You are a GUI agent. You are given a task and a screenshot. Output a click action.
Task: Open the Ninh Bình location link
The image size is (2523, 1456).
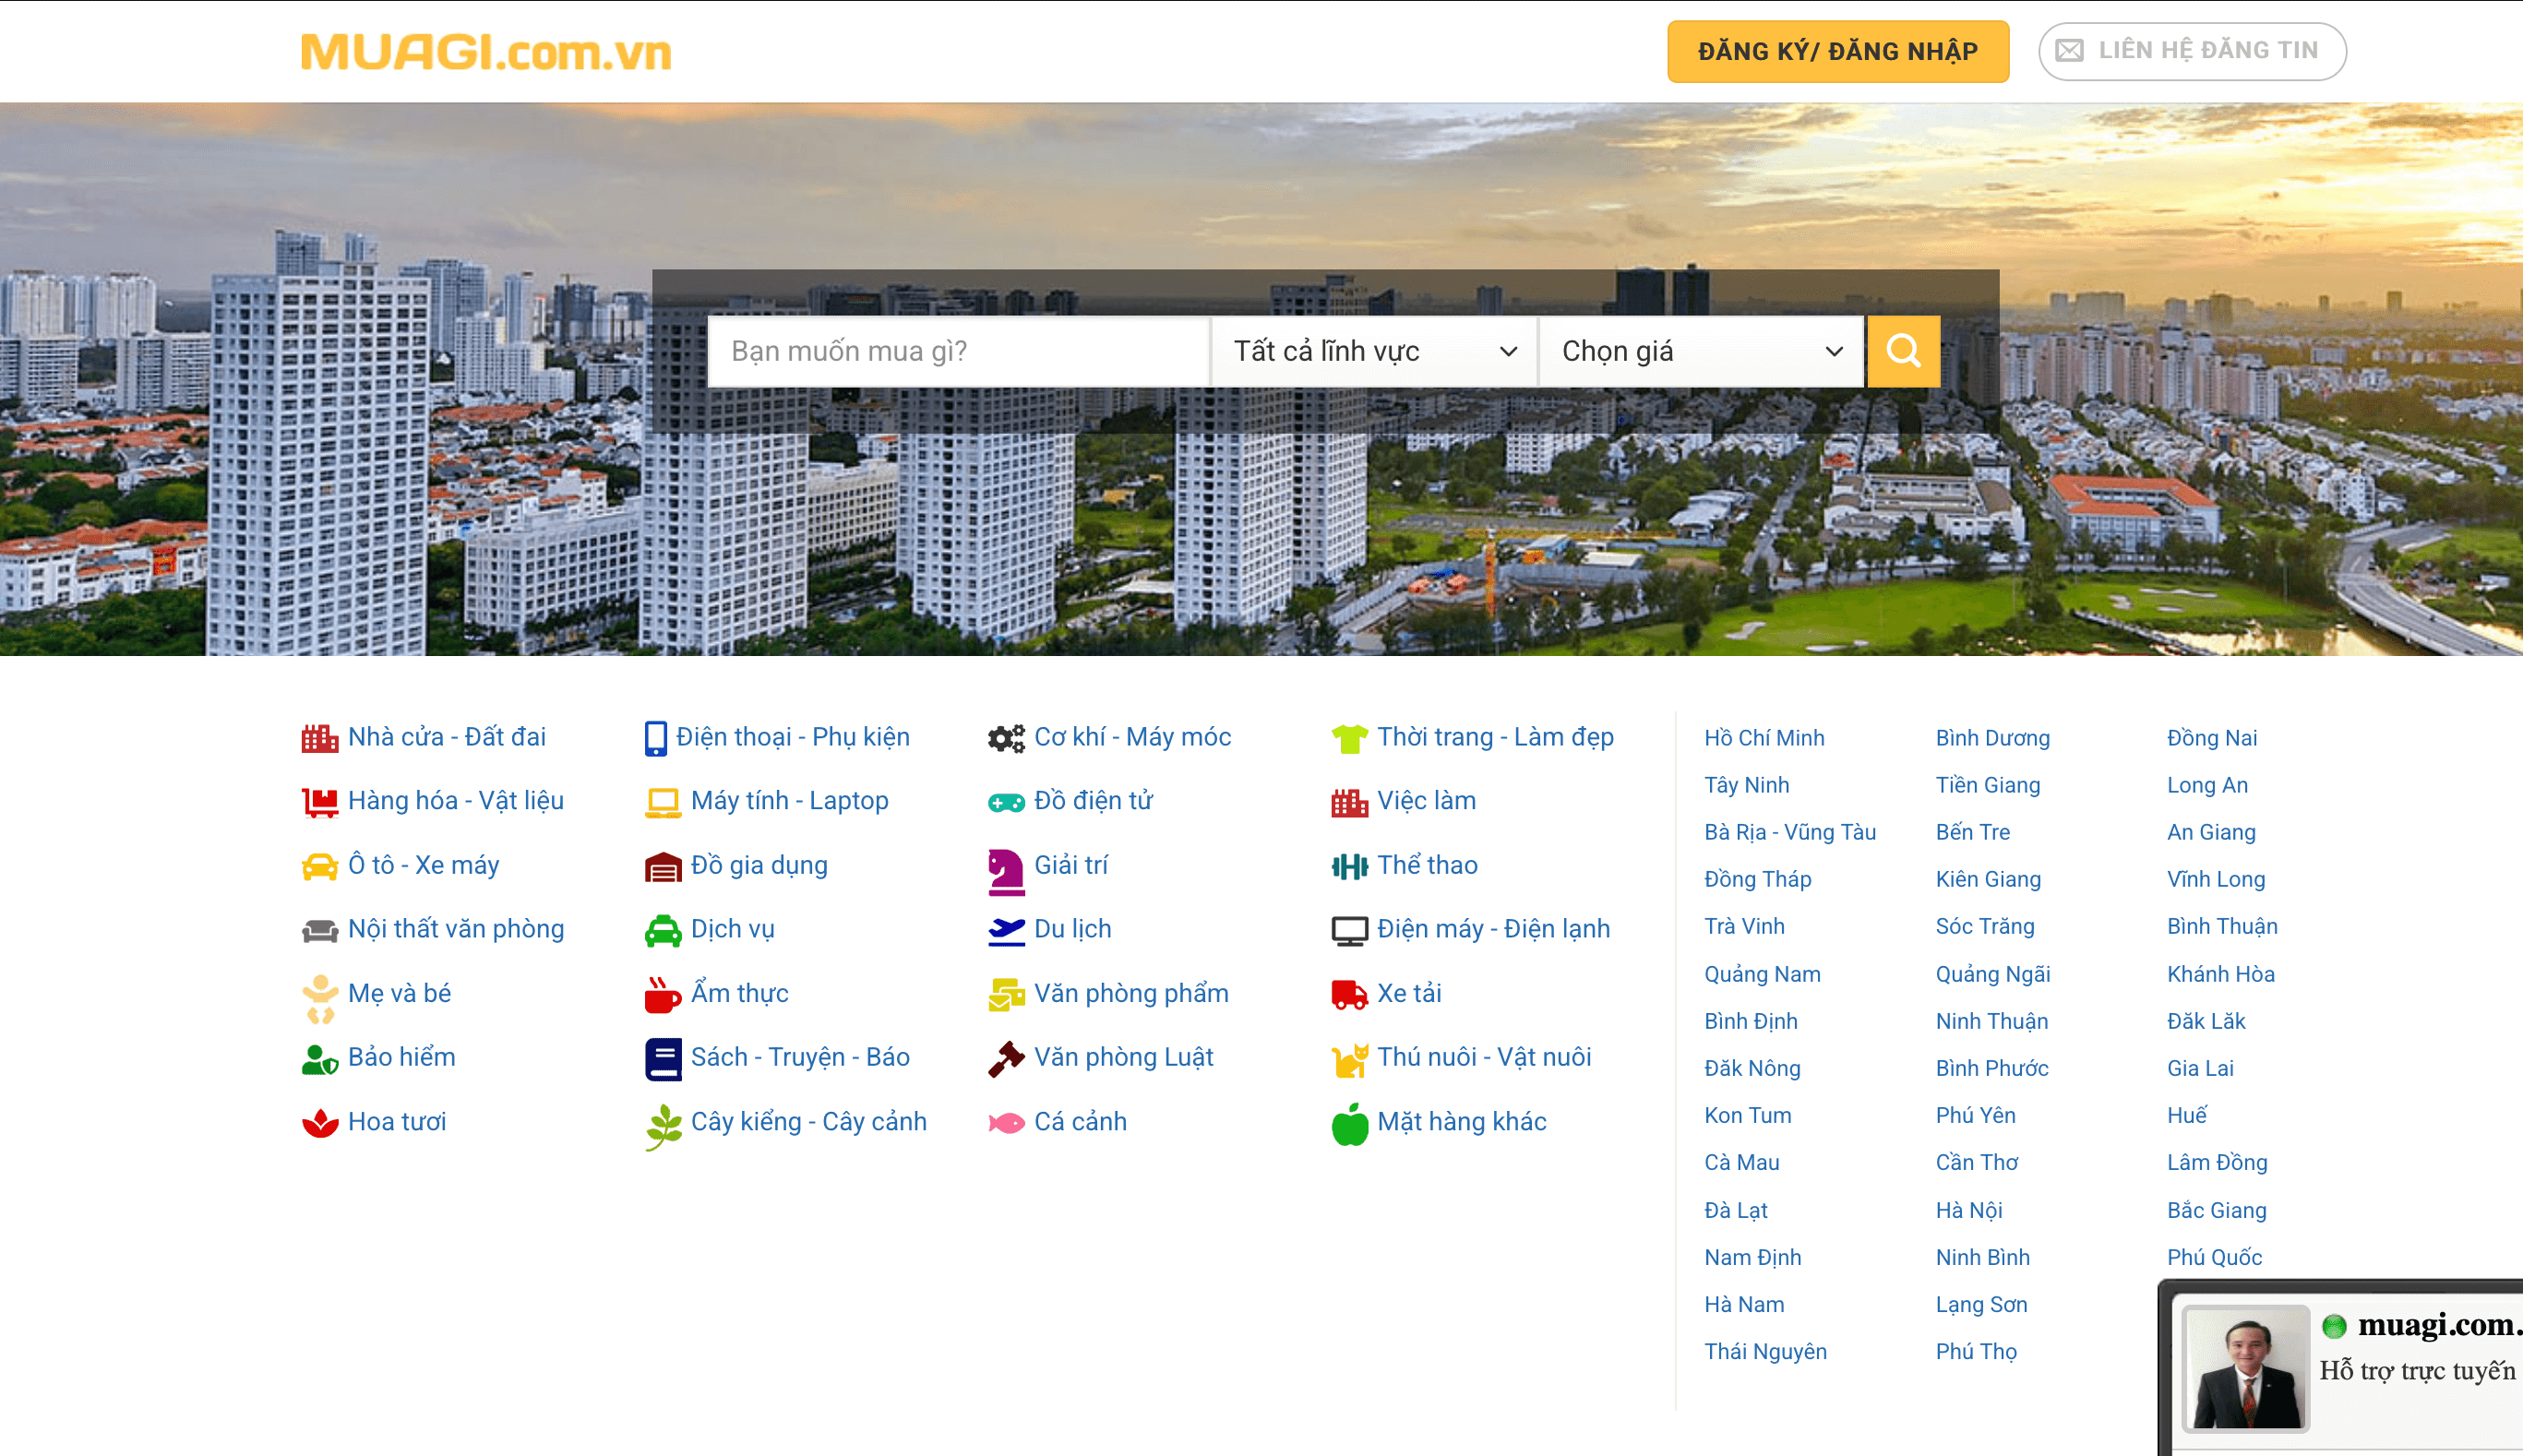tap(1982, 1257)
